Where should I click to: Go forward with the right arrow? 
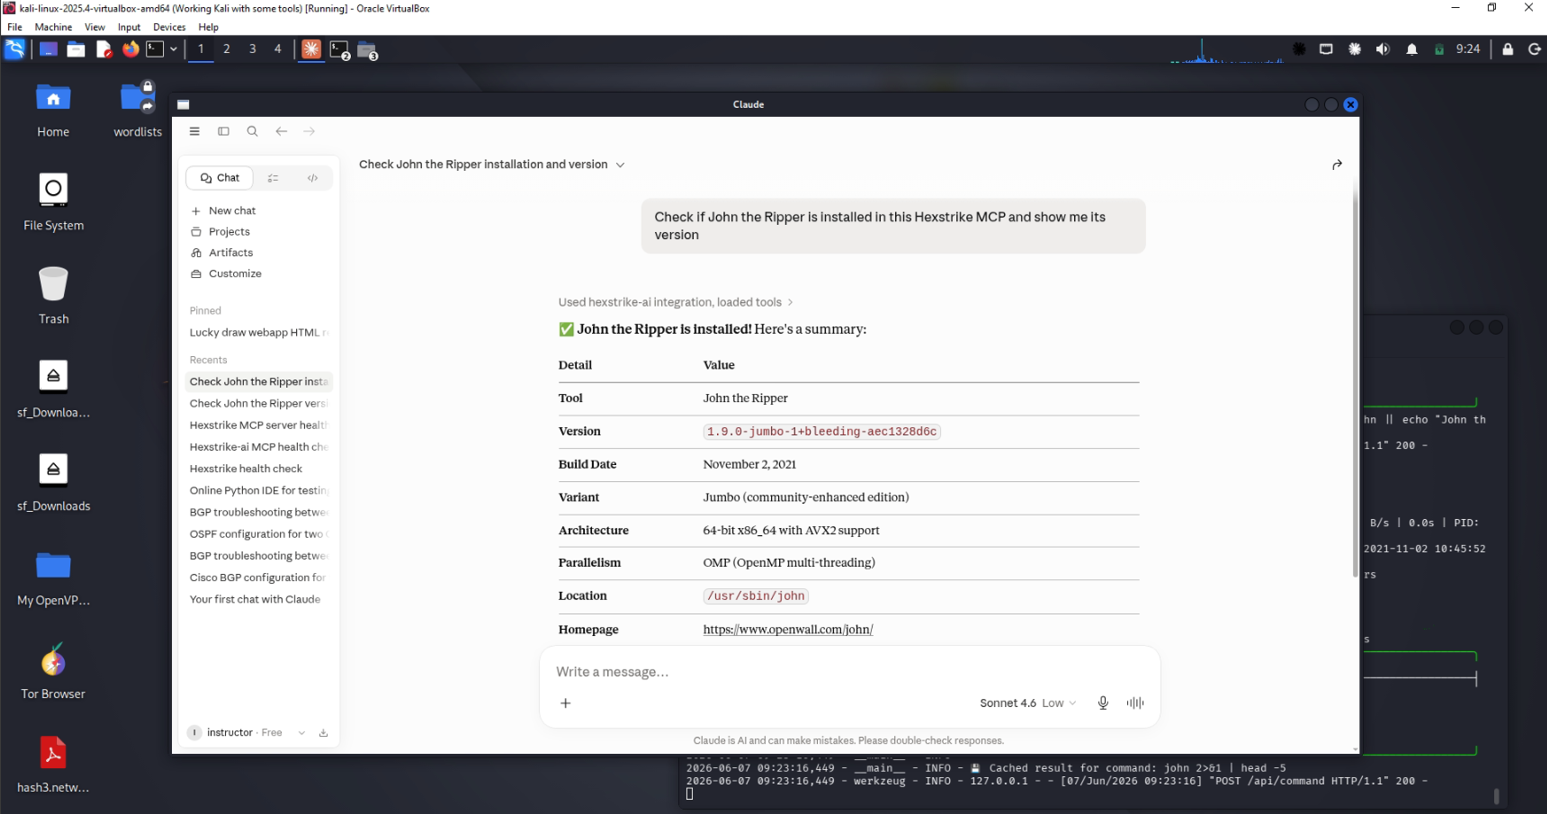click(310, 131)
